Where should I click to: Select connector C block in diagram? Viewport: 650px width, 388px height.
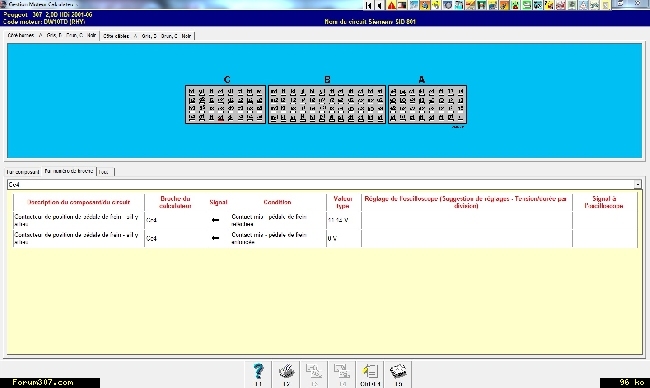pos(225,104)
